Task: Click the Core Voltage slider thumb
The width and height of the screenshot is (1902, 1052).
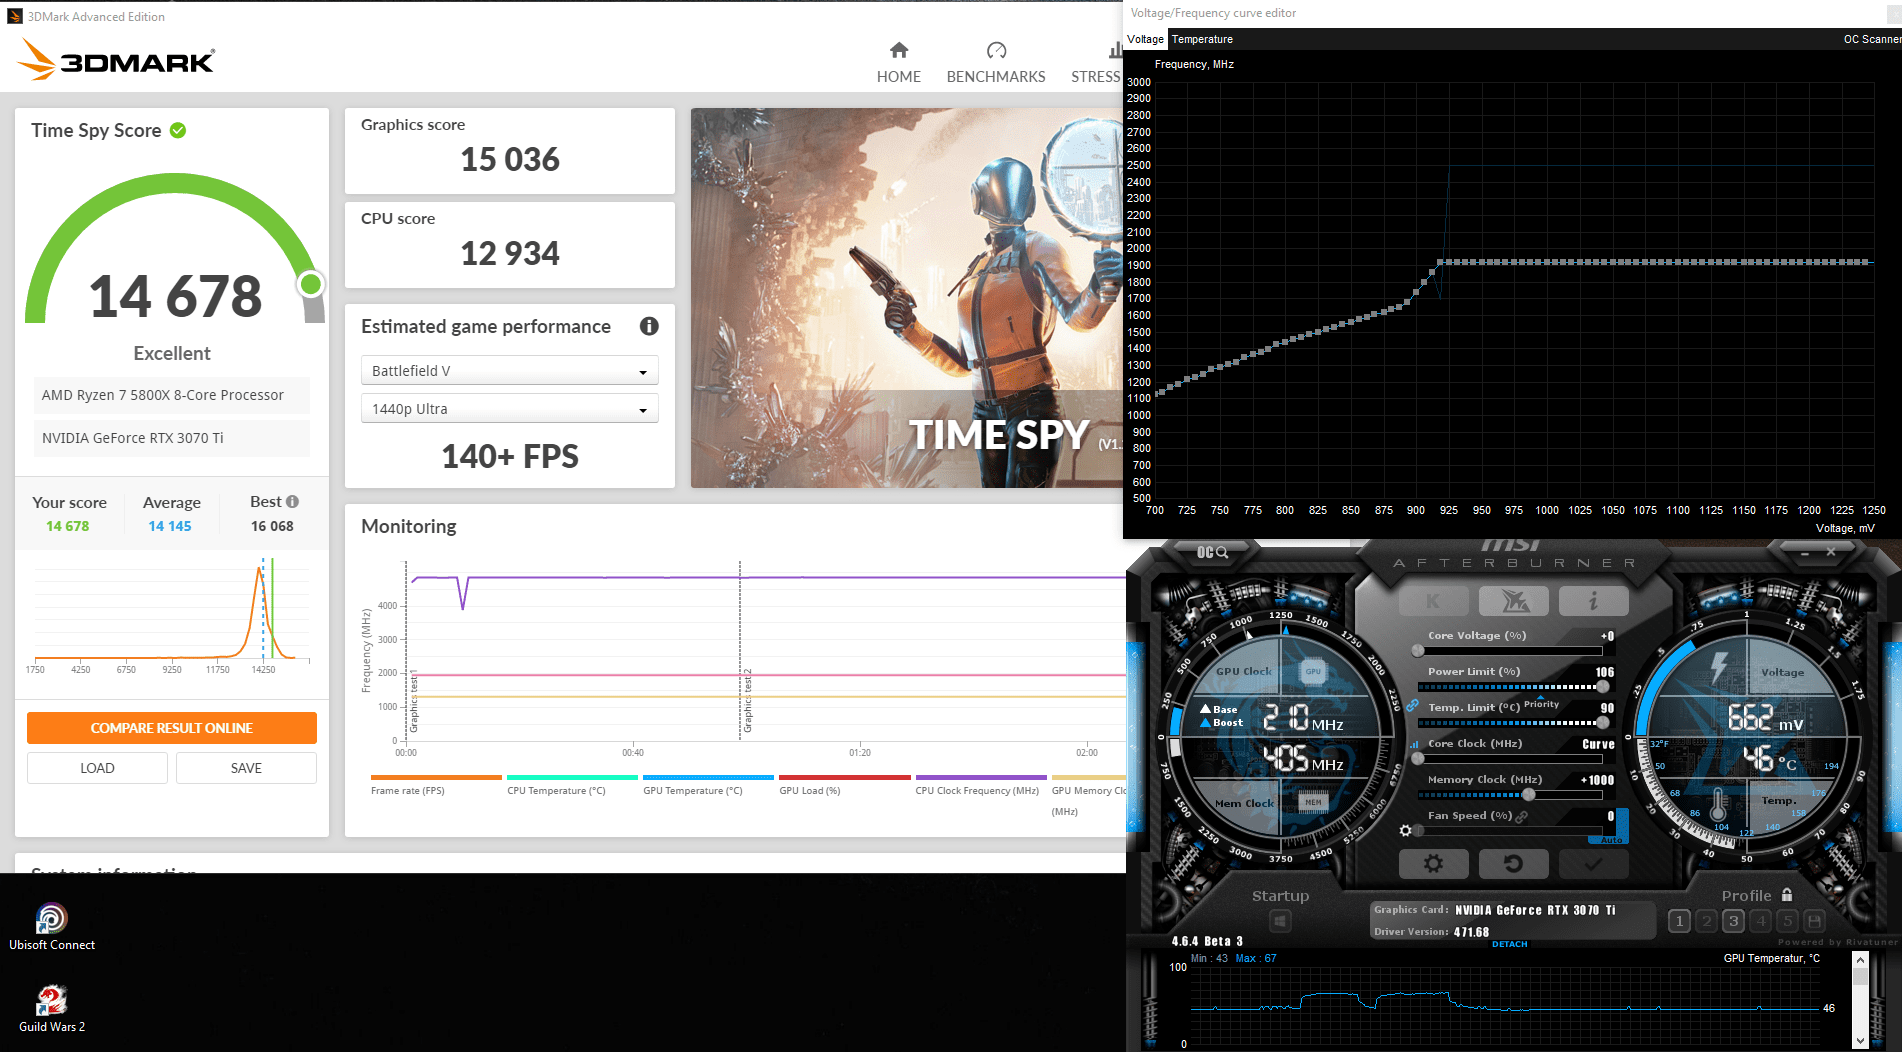Action: [1417, 651]
